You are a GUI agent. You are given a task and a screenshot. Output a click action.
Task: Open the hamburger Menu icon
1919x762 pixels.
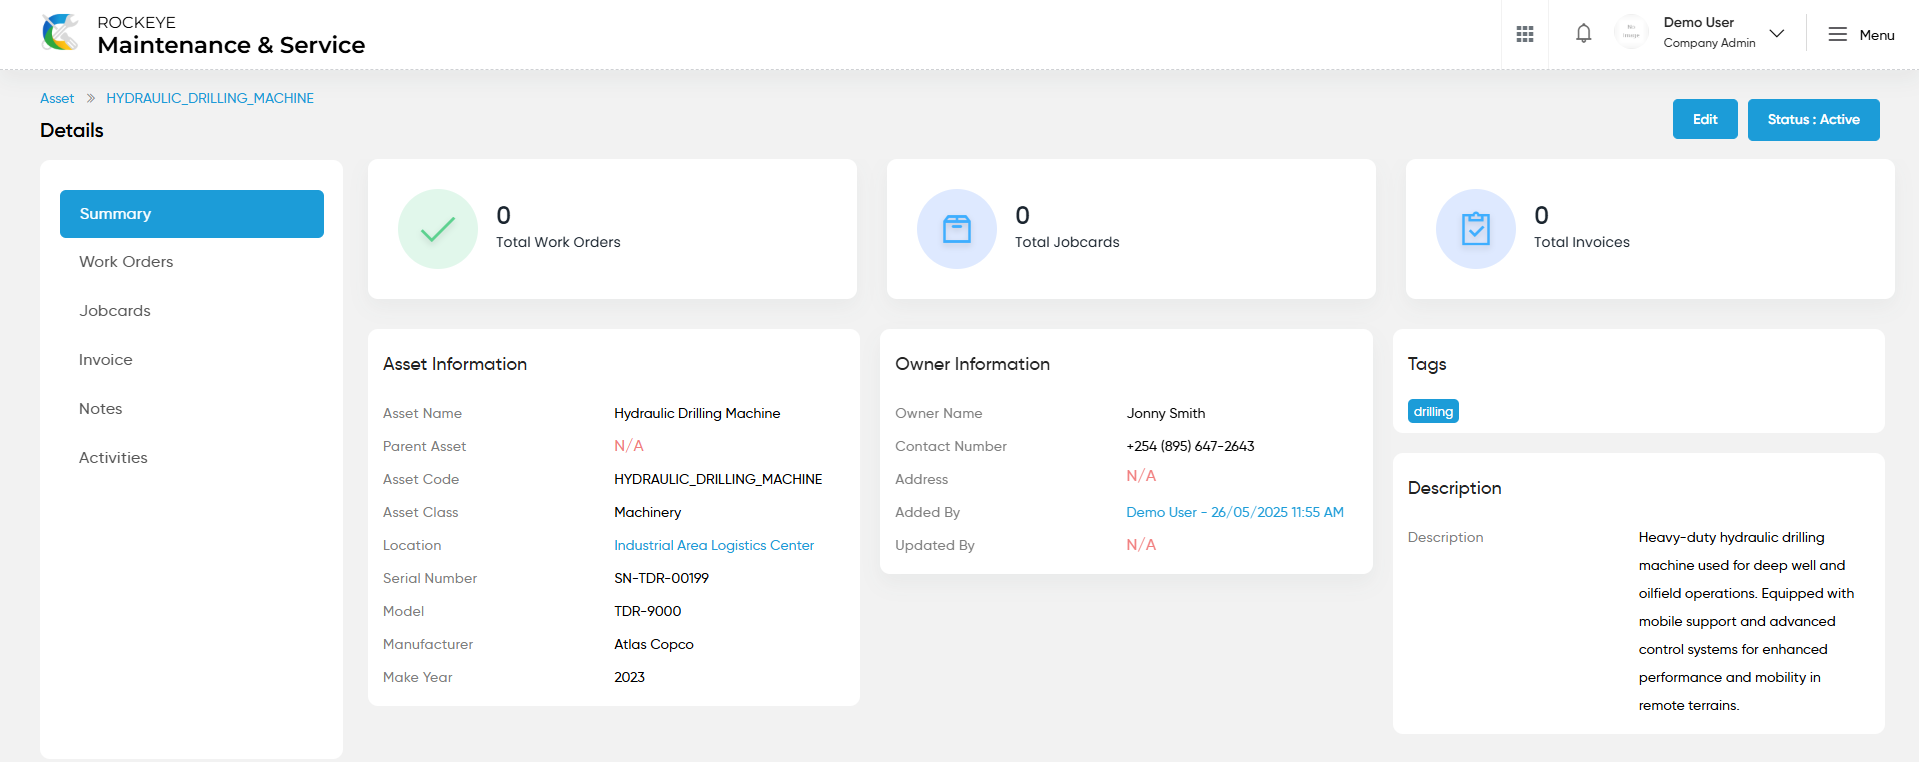point(1837,34)
